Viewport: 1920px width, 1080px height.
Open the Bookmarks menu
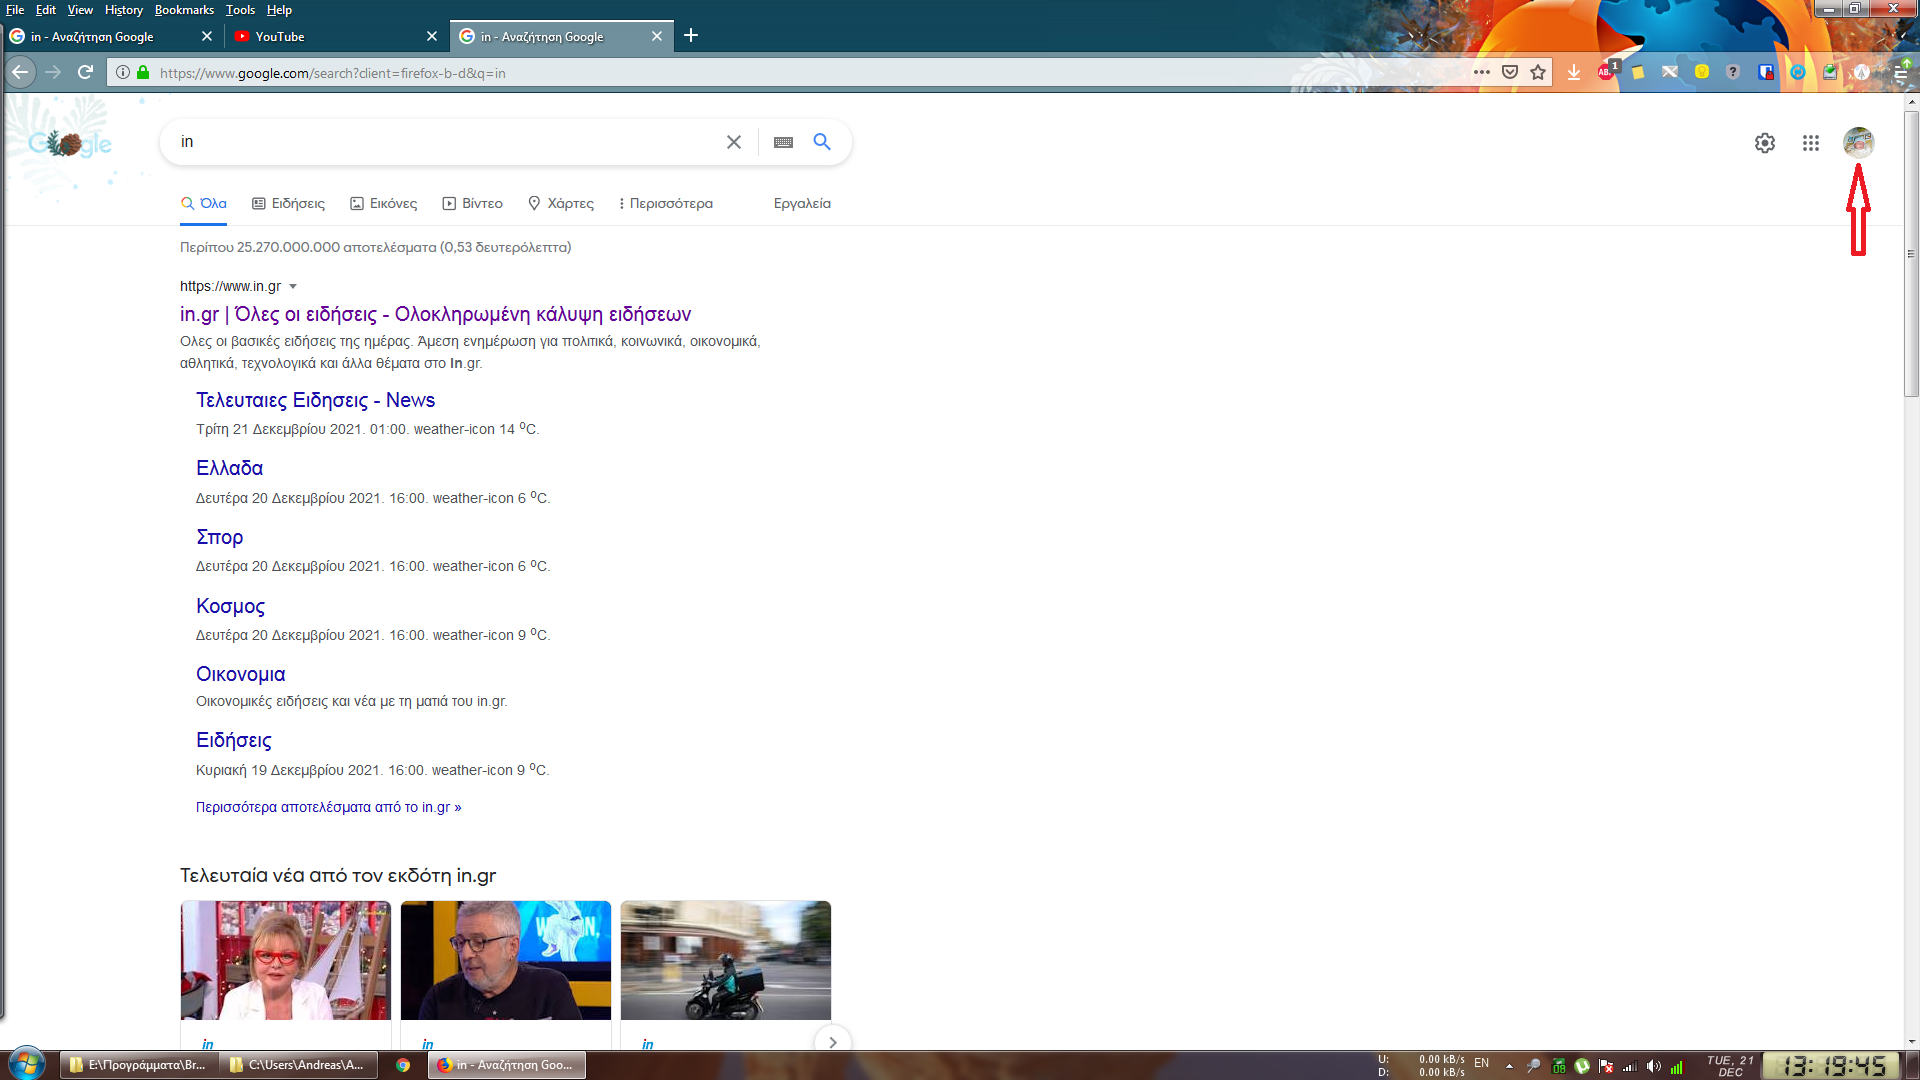click(184, 10)
